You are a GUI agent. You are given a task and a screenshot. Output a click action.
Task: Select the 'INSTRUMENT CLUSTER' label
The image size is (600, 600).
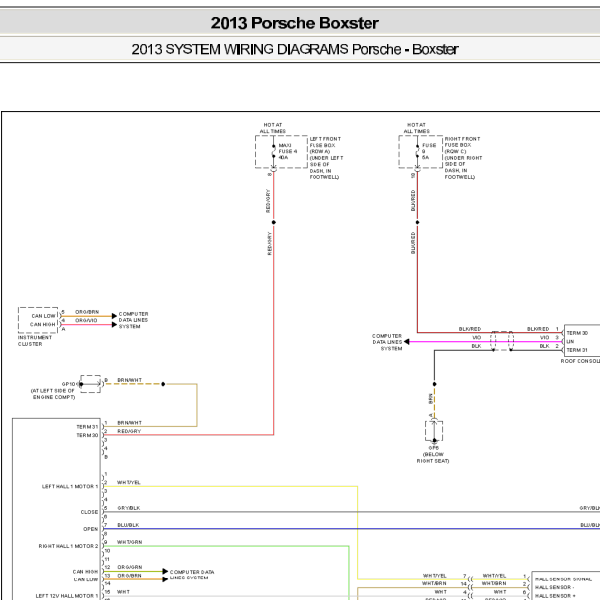34,341
